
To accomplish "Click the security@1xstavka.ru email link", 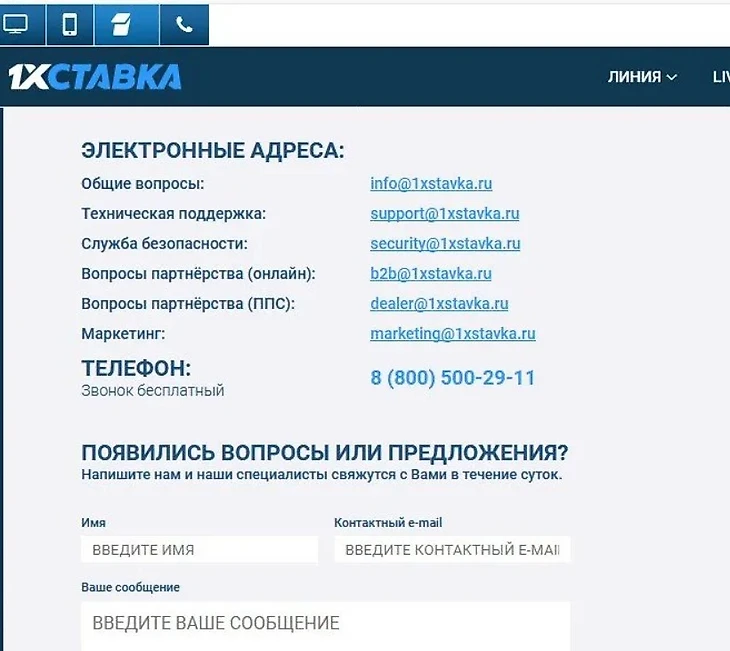I will coord(445,244).
